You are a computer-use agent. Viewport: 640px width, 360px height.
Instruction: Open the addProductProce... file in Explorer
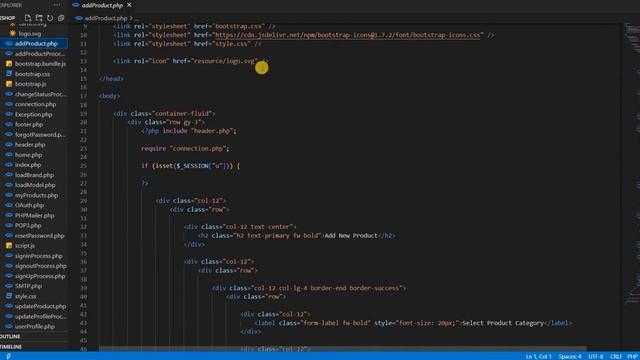pos(40,53)
